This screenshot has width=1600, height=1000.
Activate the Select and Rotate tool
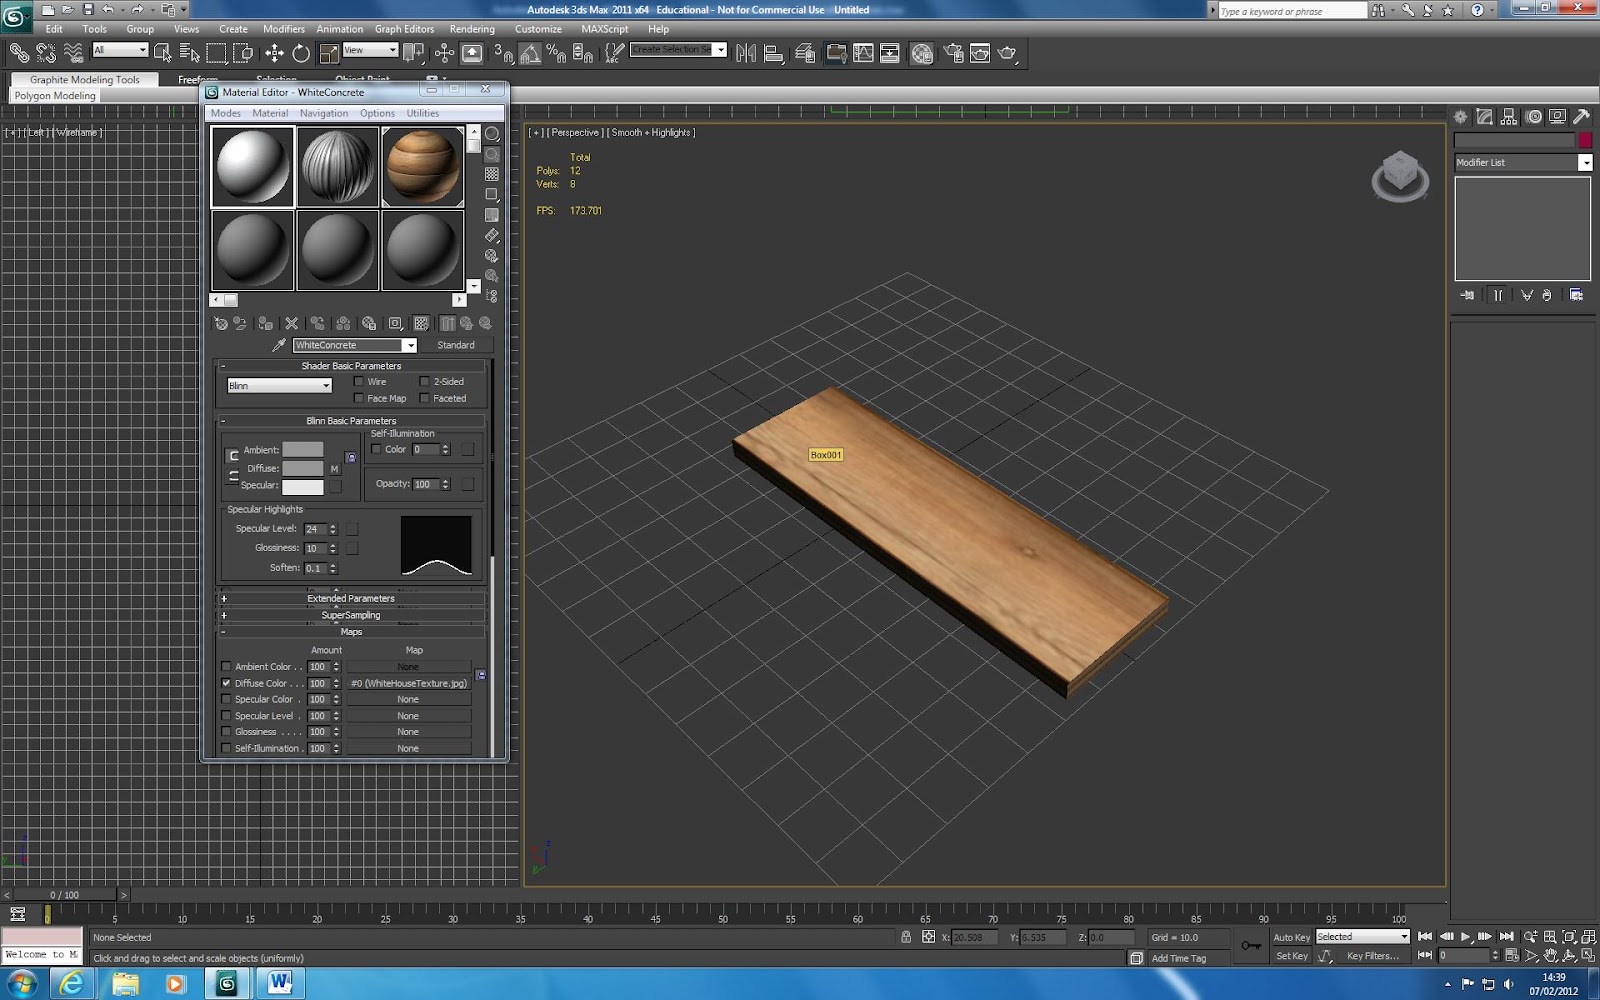[x=301, y=53]
